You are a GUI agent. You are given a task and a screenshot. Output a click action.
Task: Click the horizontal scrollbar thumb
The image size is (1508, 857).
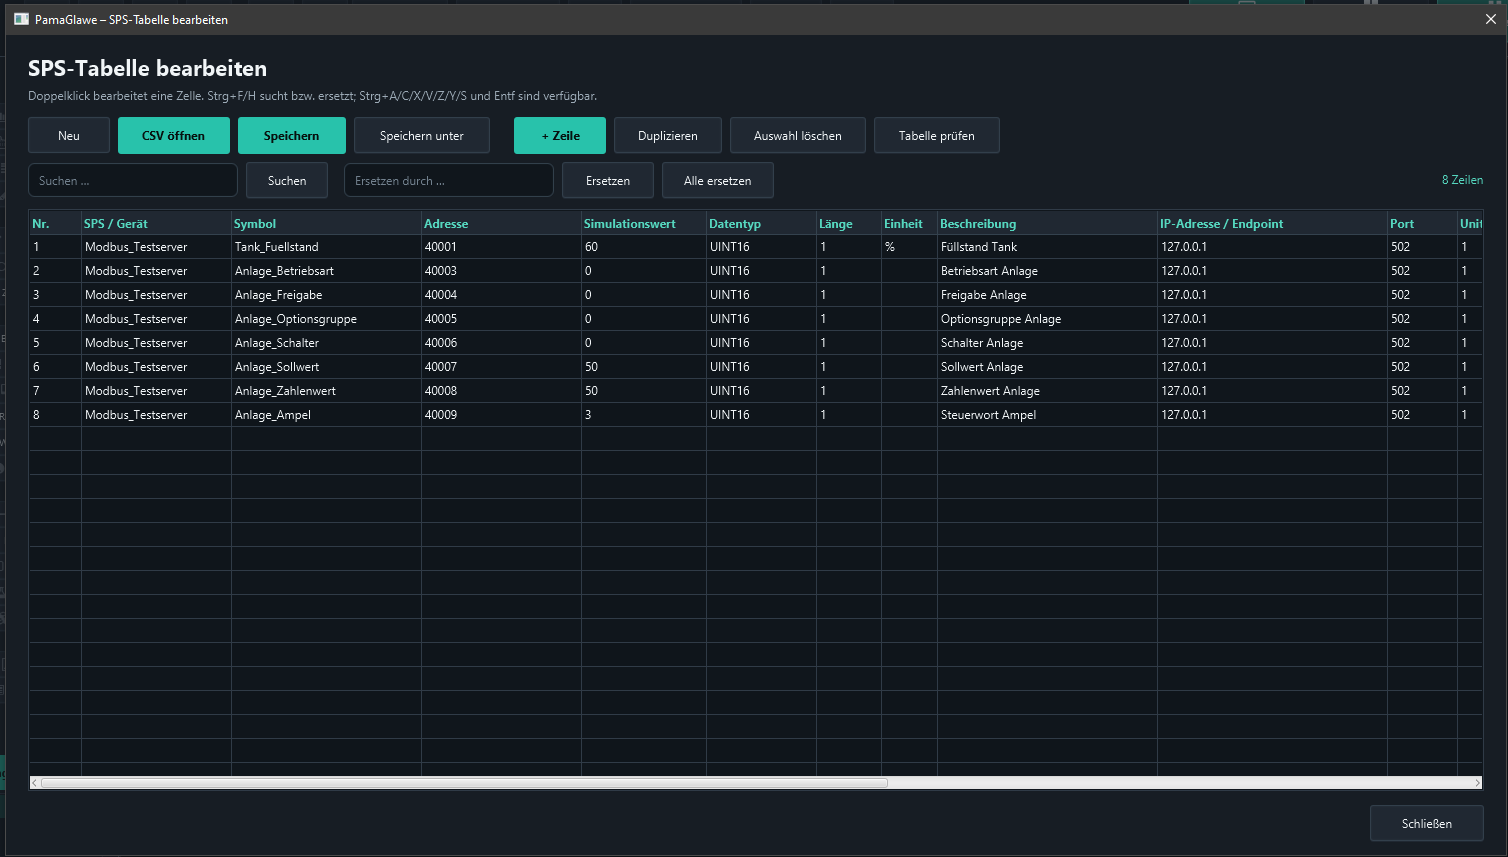464,783
